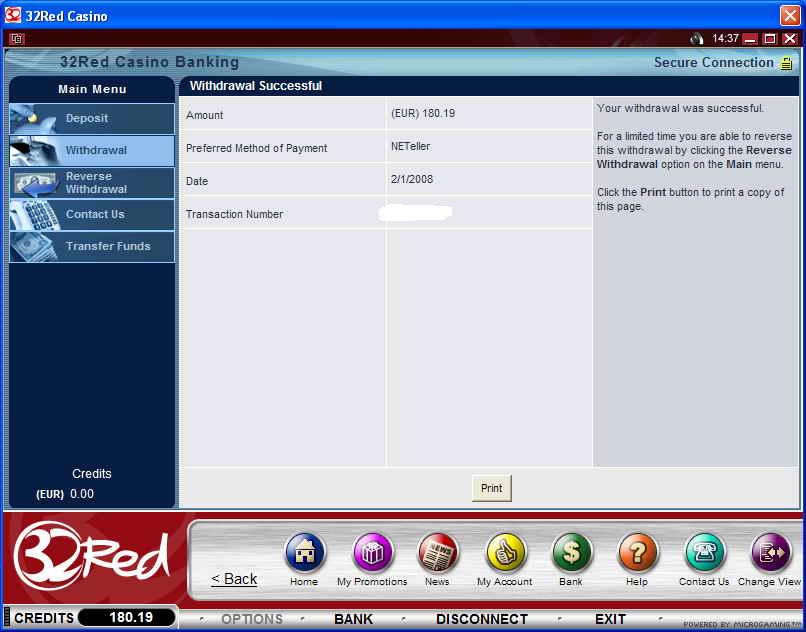Maximize the inner casino window
The height and width of the screenshot is (632, 806).
(x=770, y=39)
